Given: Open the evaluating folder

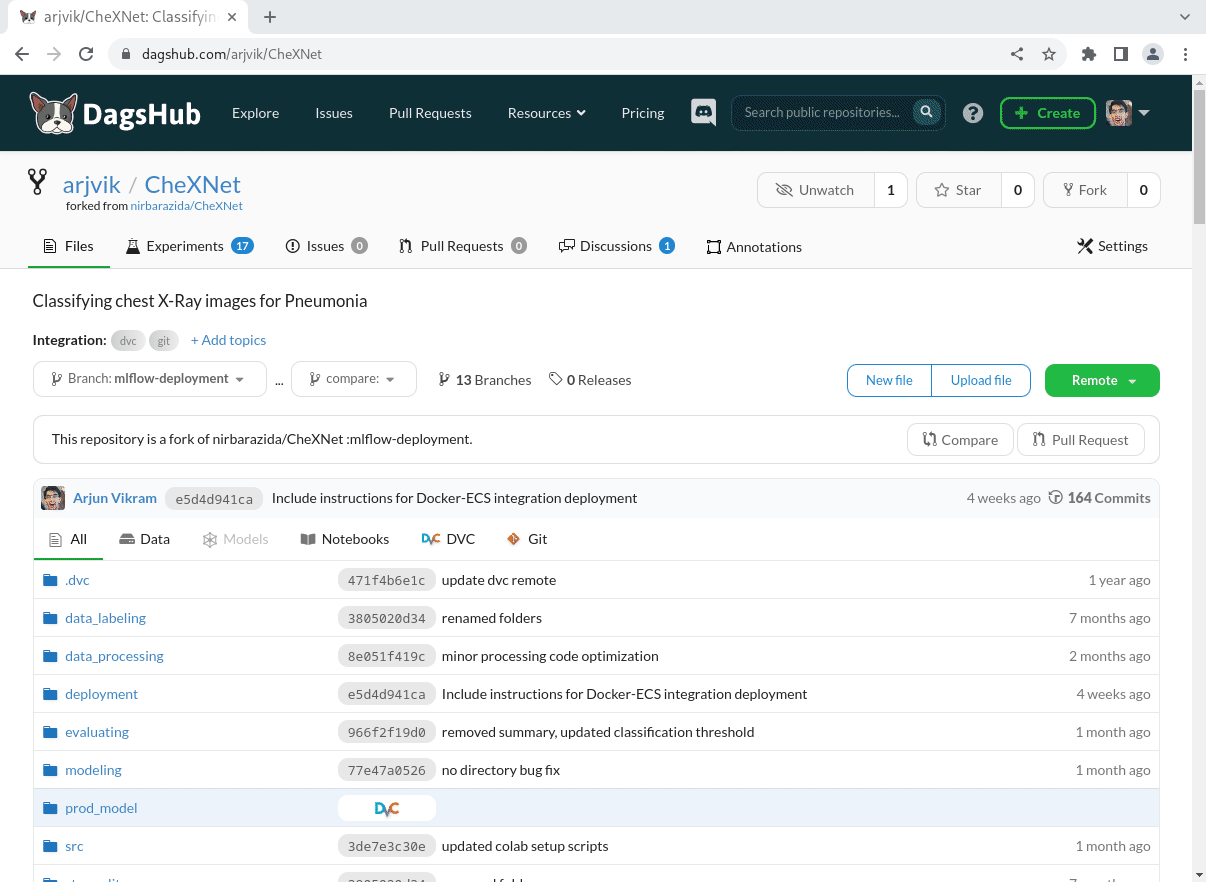Looking at the screenshot, I should [97, 732].
